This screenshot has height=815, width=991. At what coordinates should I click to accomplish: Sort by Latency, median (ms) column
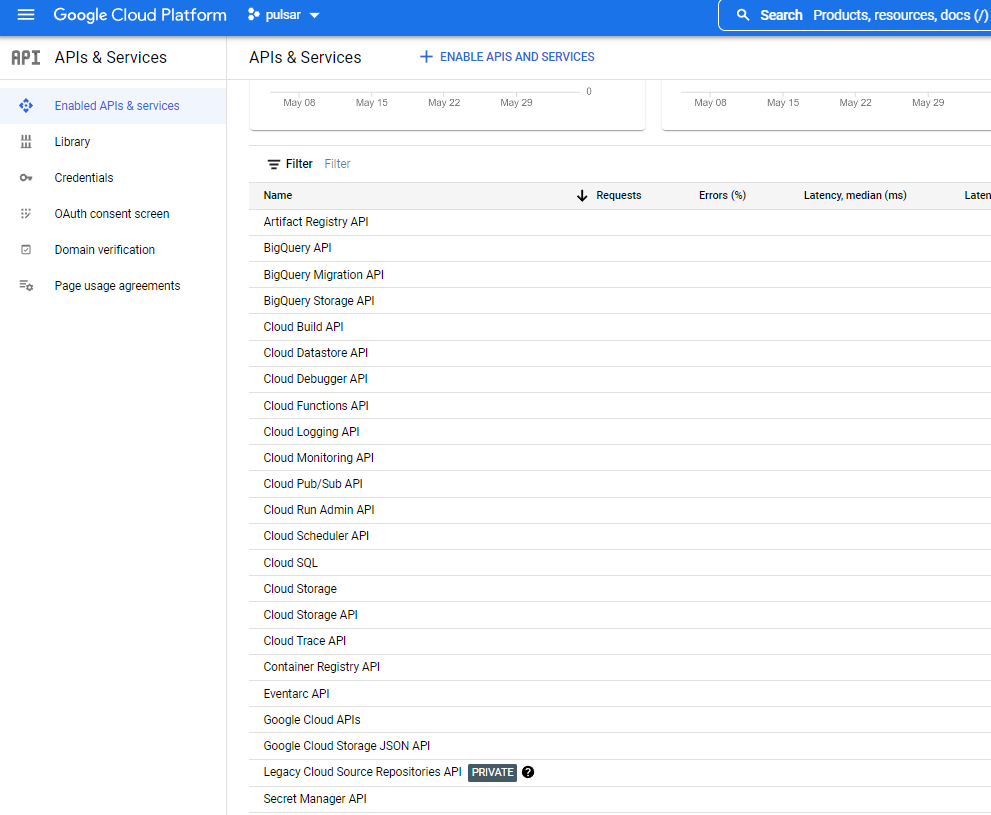[854, 195]
